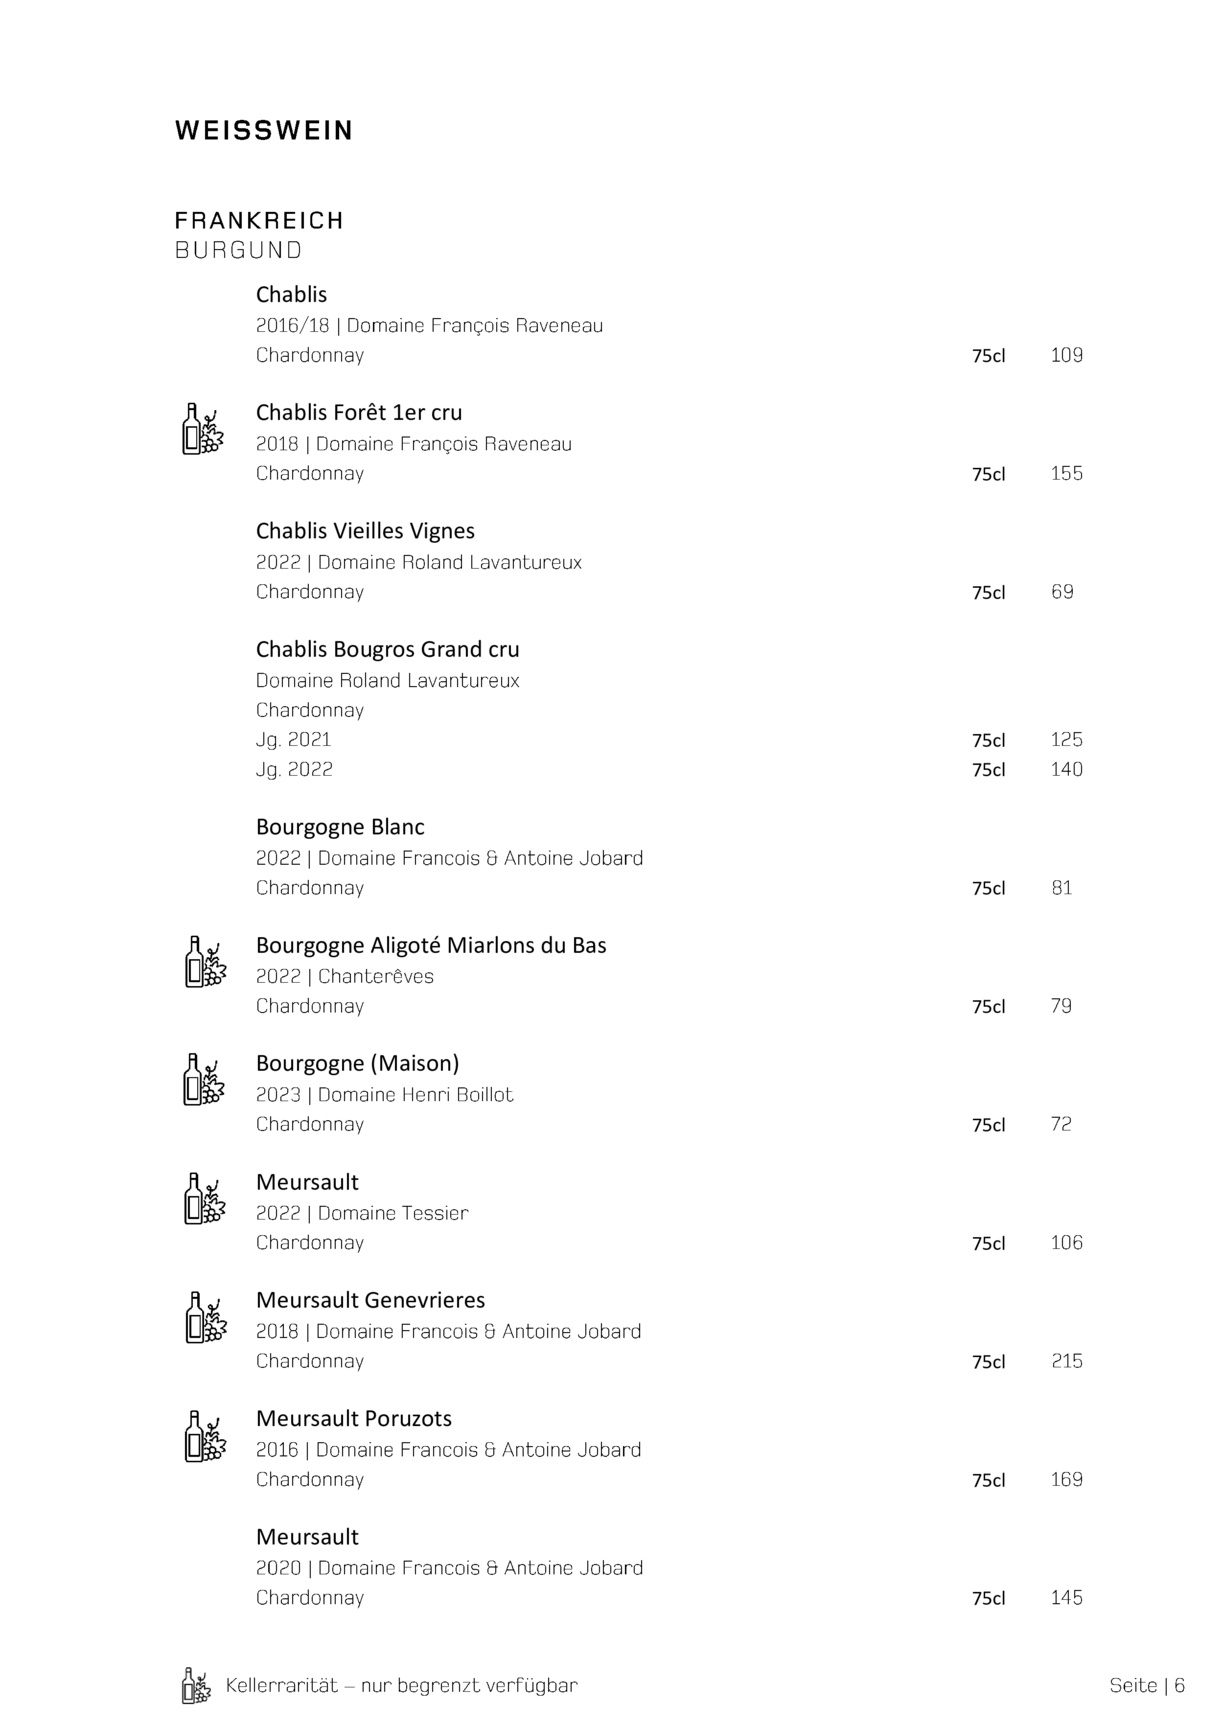
Task: Select the Chablis Bougros Grand cru title
Action: tap(387, 649)
